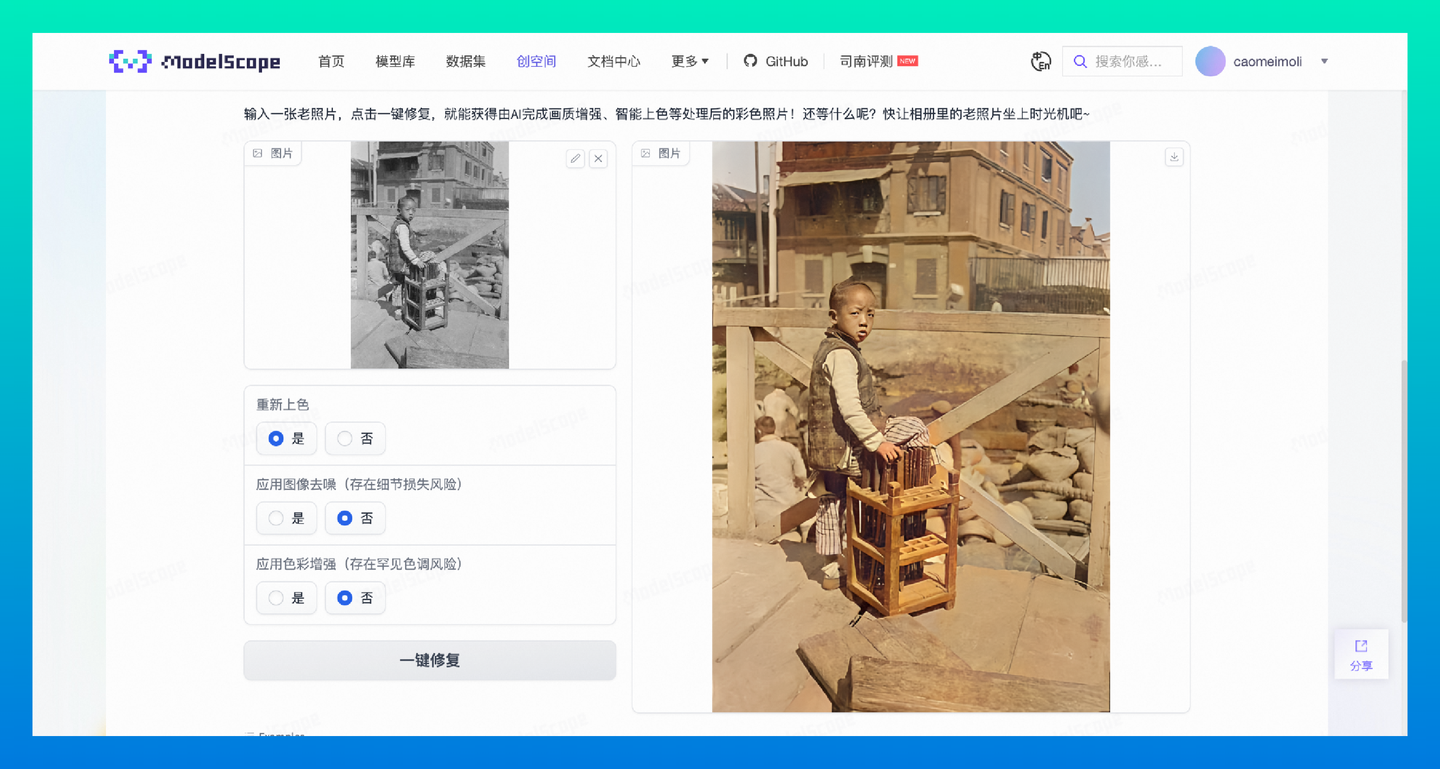
Task: Open 文档中心 in the navigation
Action: coord(614,61)
